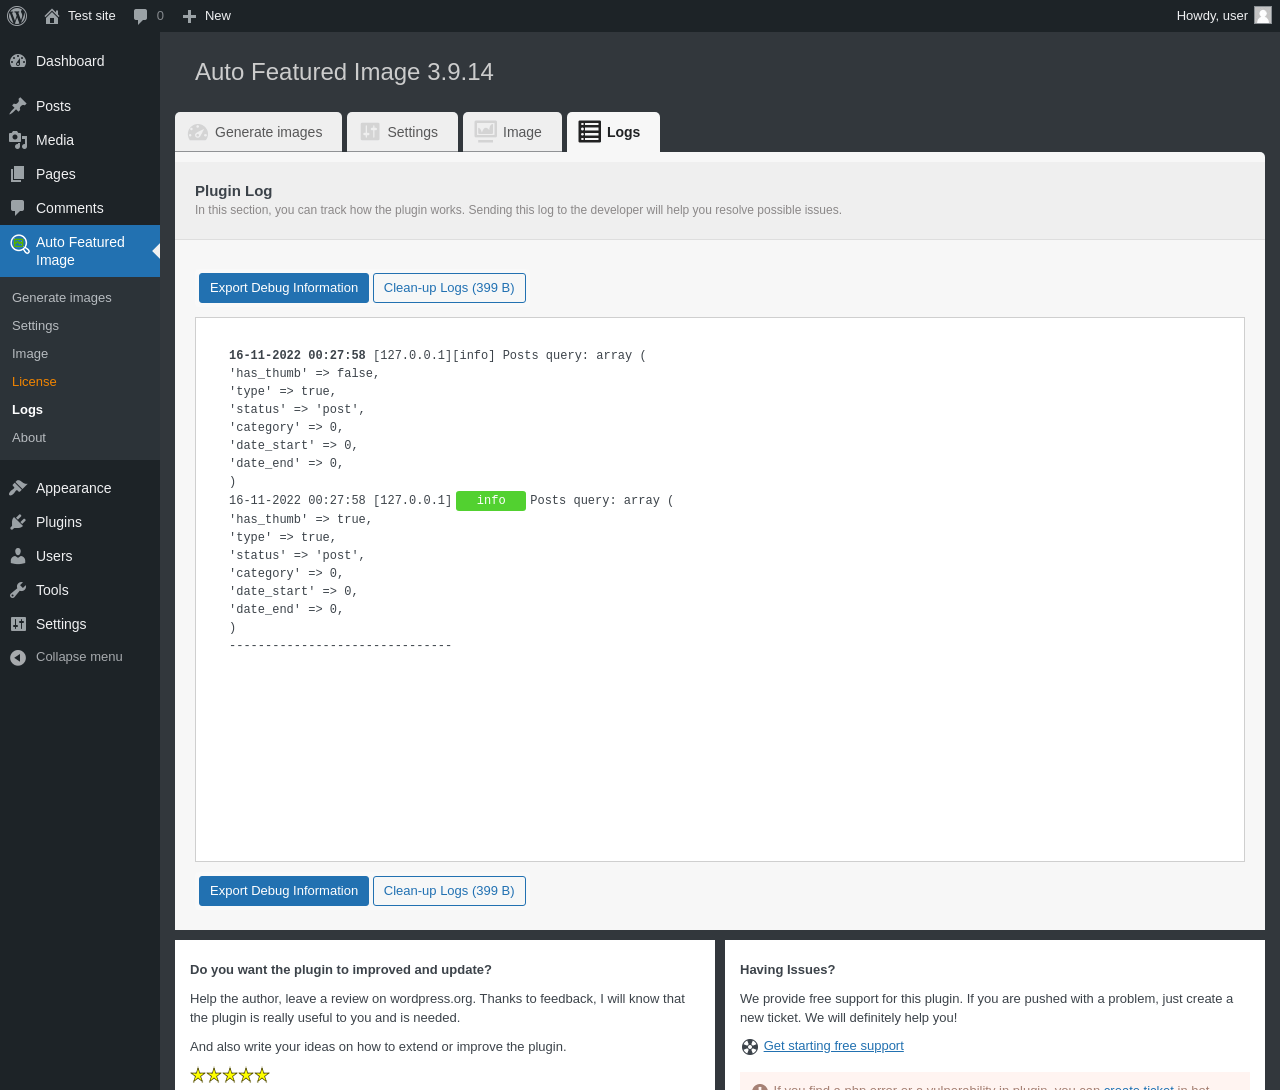Switch to the Generate images tab
Image resolution: width=1280 pixels, height=1090 pixels.
pos(258,132)
